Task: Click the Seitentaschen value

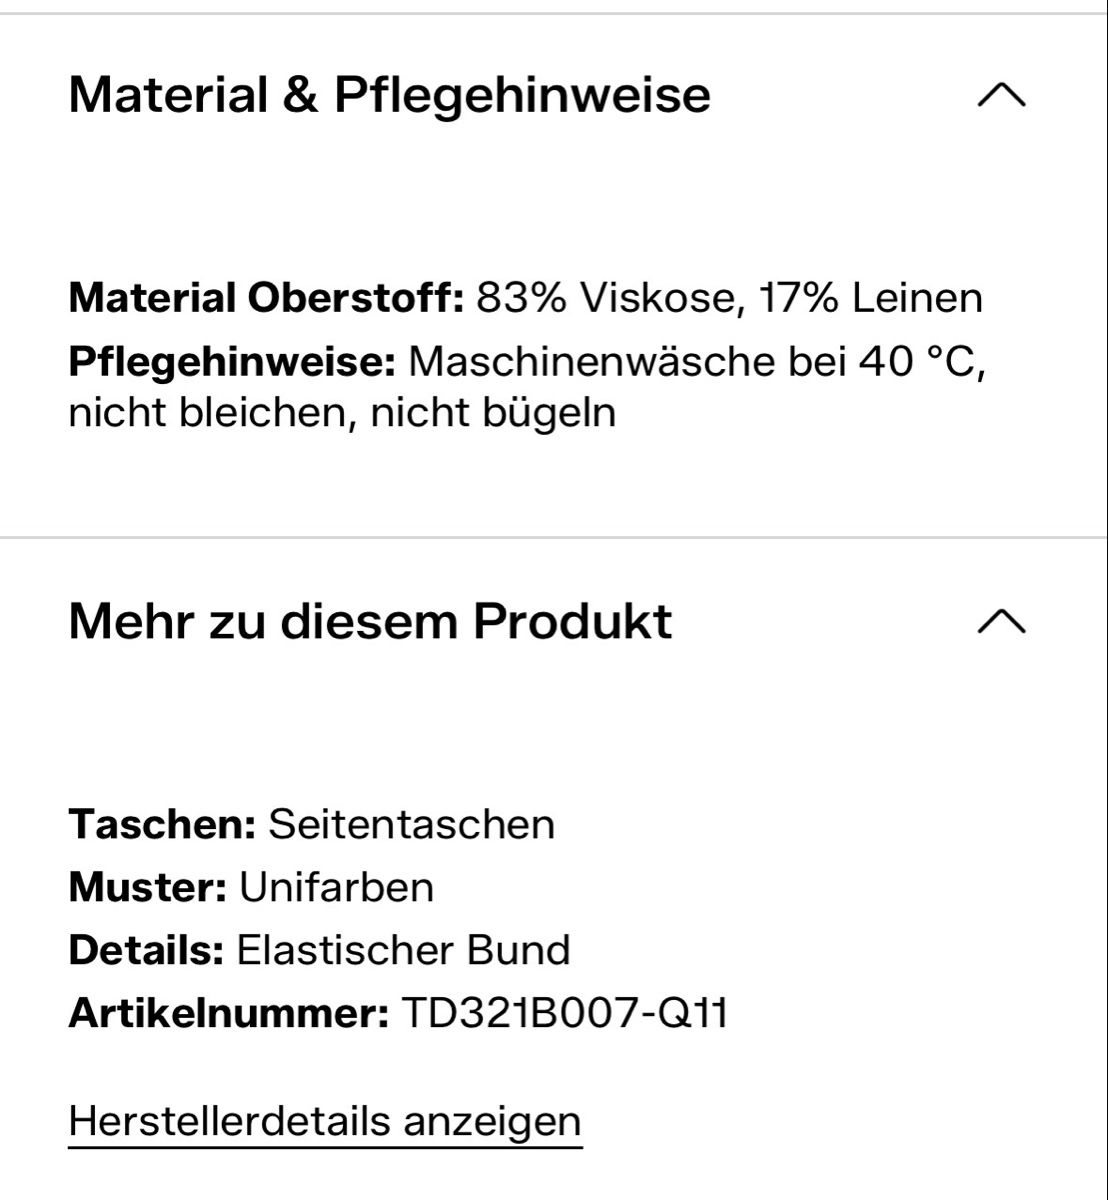Action: coord(412,824)
